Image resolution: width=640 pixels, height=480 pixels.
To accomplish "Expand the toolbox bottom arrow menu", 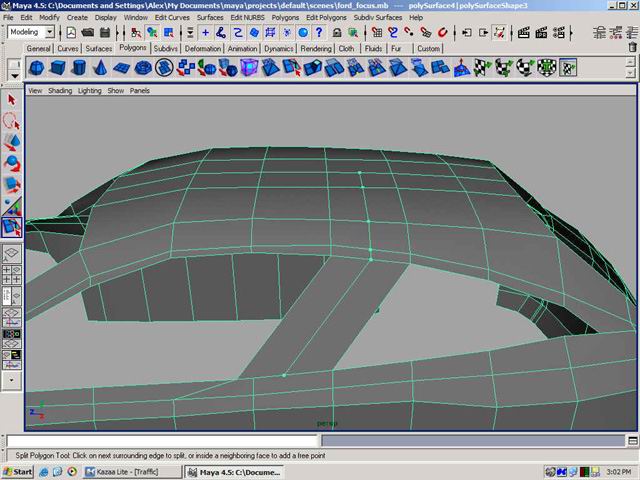I will [x=12, y=380].
